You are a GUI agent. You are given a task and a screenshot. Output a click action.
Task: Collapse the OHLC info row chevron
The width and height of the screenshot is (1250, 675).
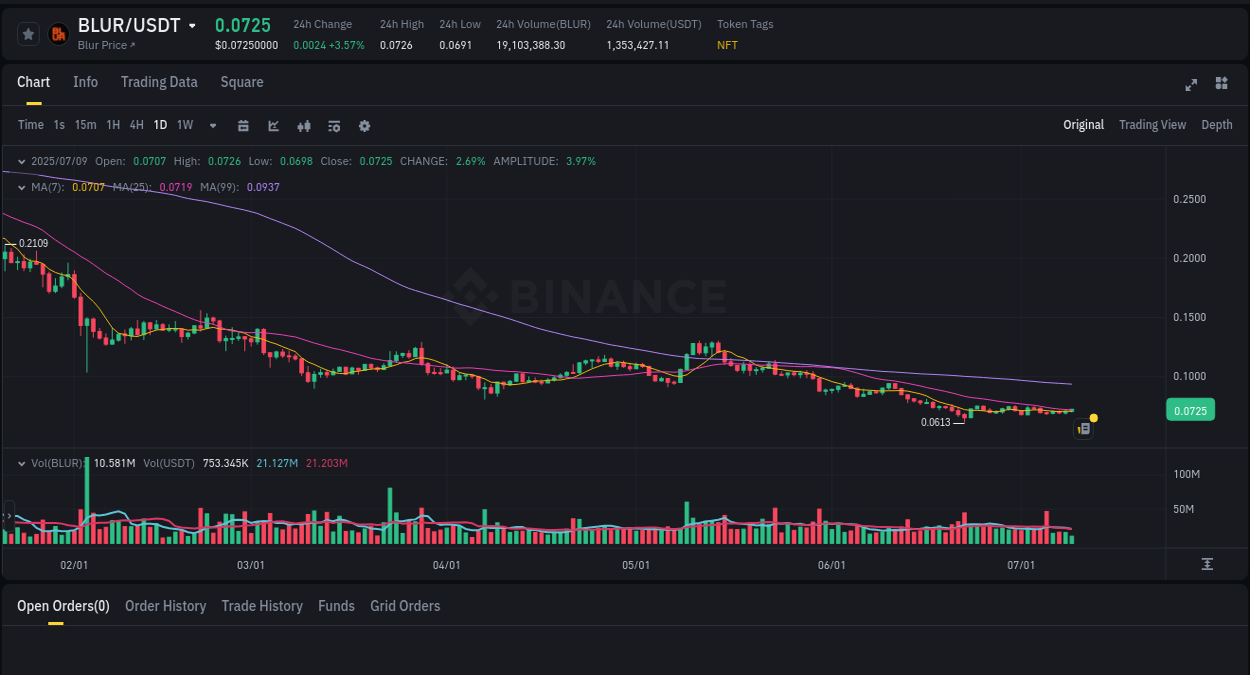pyautogui.click(x=20, y=160)
